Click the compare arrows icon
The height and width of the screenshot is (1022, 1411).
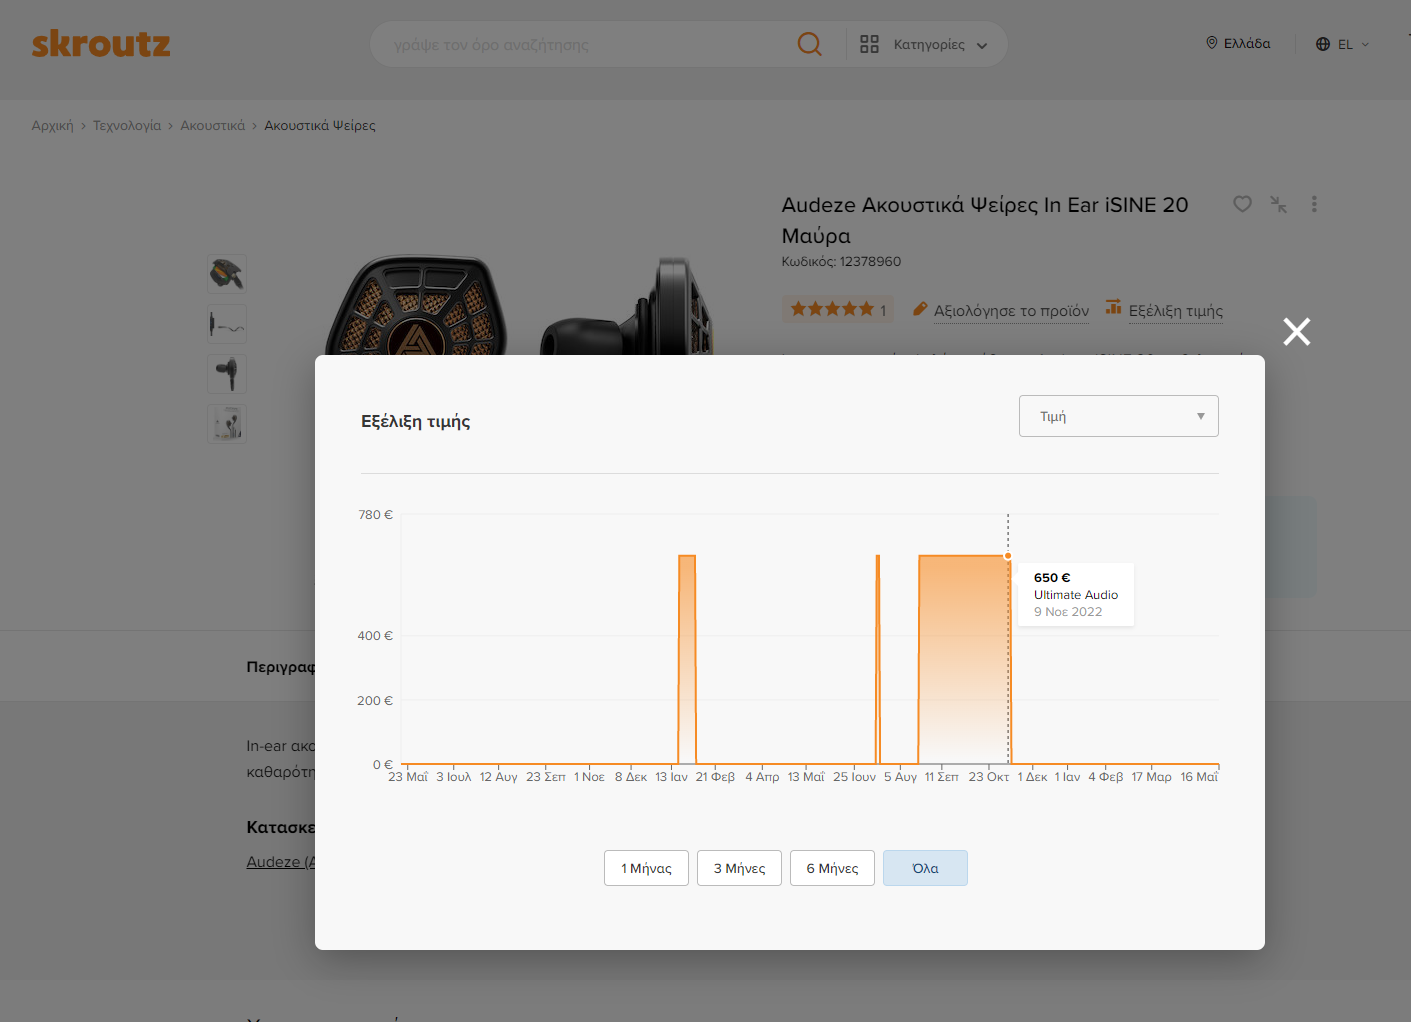(x=1278, y=204)
